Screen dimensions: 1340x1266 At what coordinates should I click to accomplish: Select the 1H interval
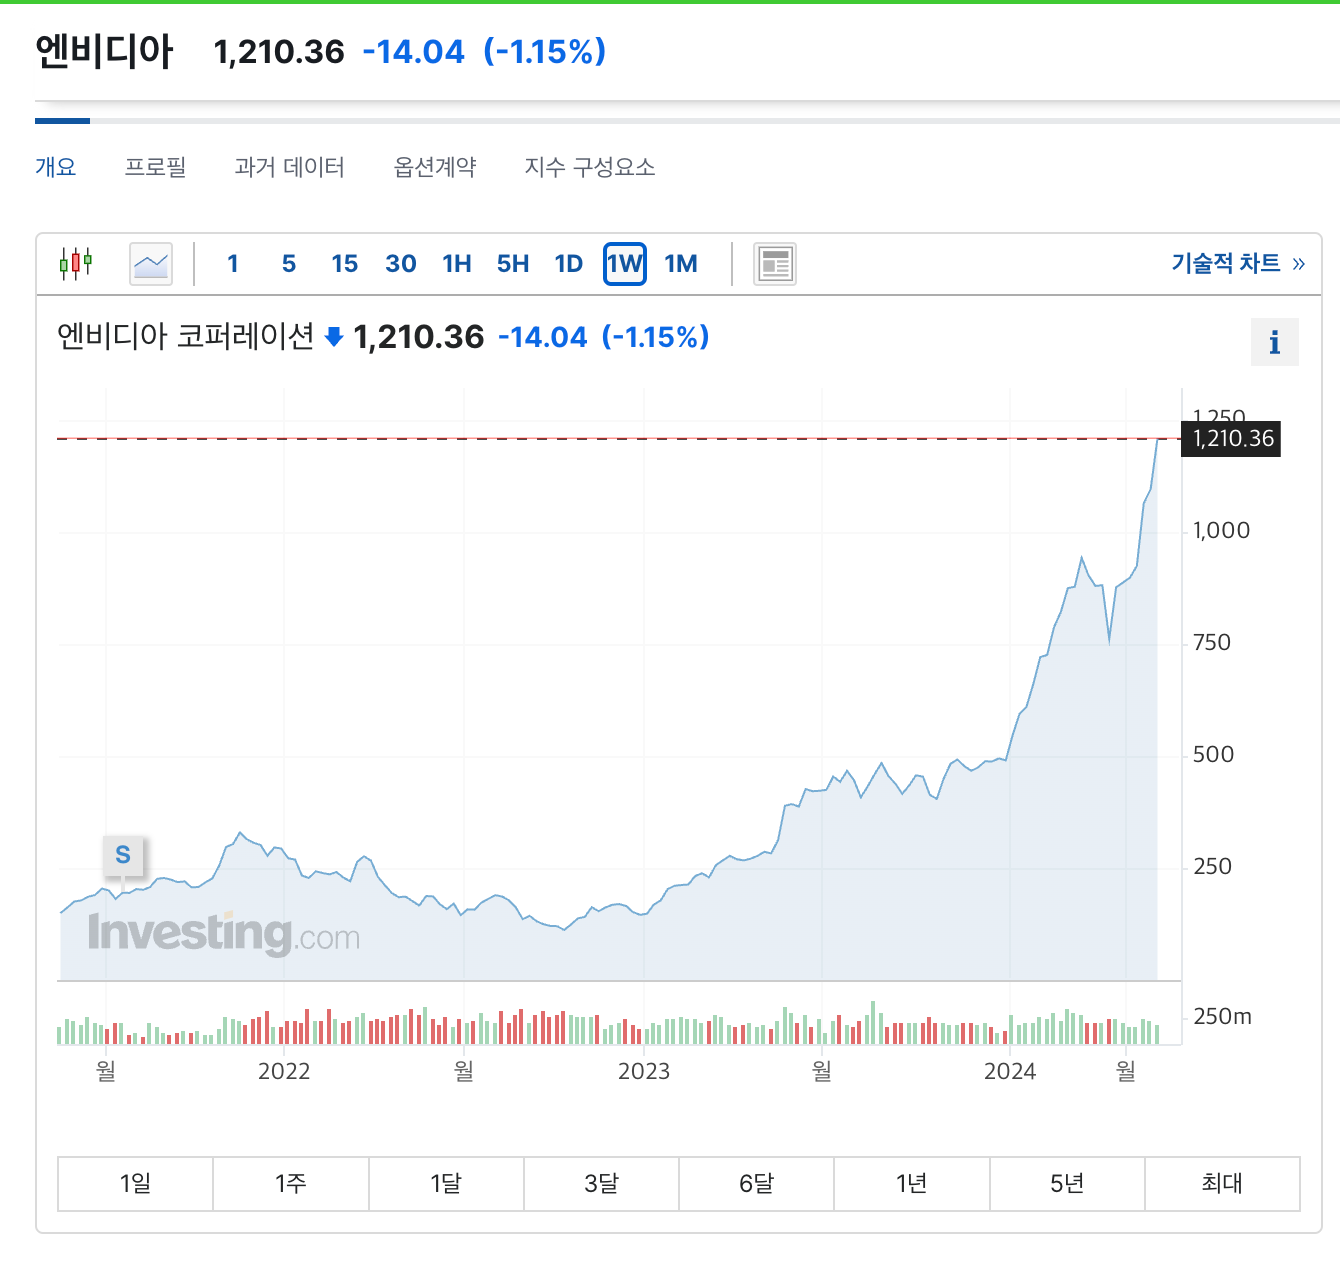click(457, 264)
